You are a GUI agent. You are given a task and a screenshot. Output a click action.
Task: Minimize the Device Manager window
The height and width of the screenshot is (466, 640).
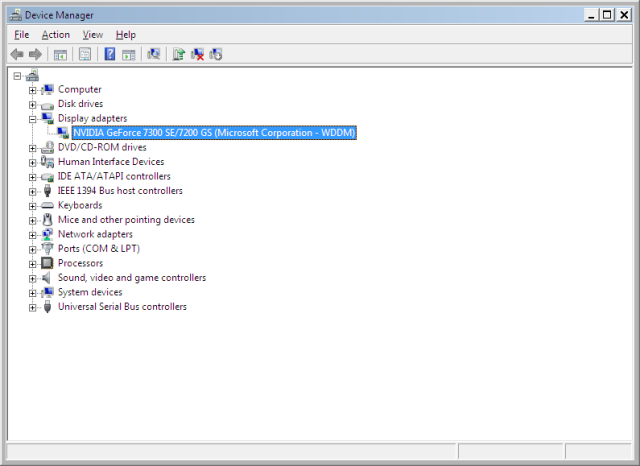click(x=591, y=15)
